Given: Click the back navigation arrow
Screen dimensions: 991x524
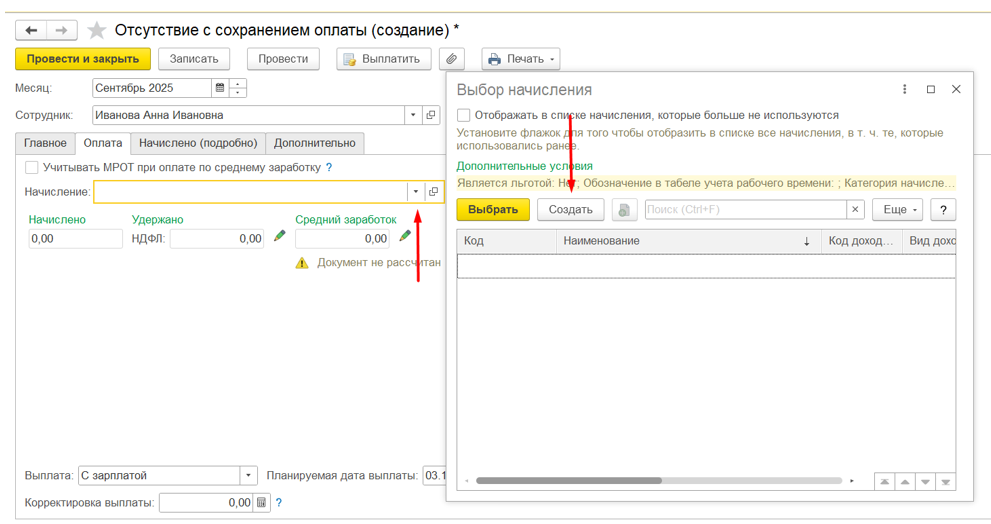Looking at the screenshot, I should (x=32, y=30).
